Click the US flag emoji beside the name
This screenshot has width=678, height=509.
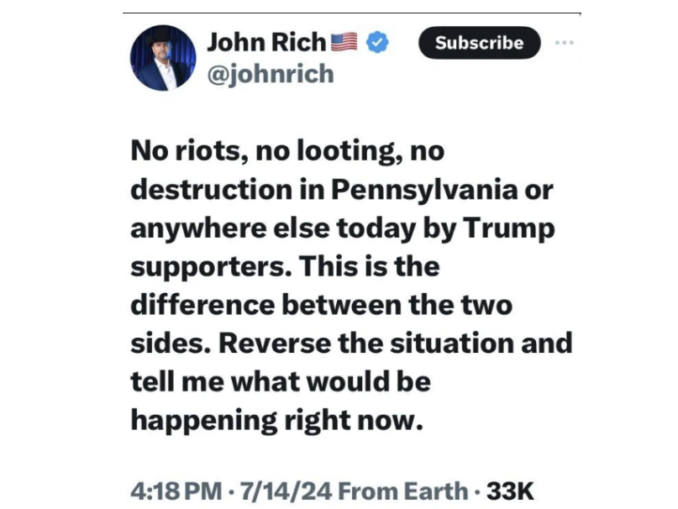[x=344, y=43]
